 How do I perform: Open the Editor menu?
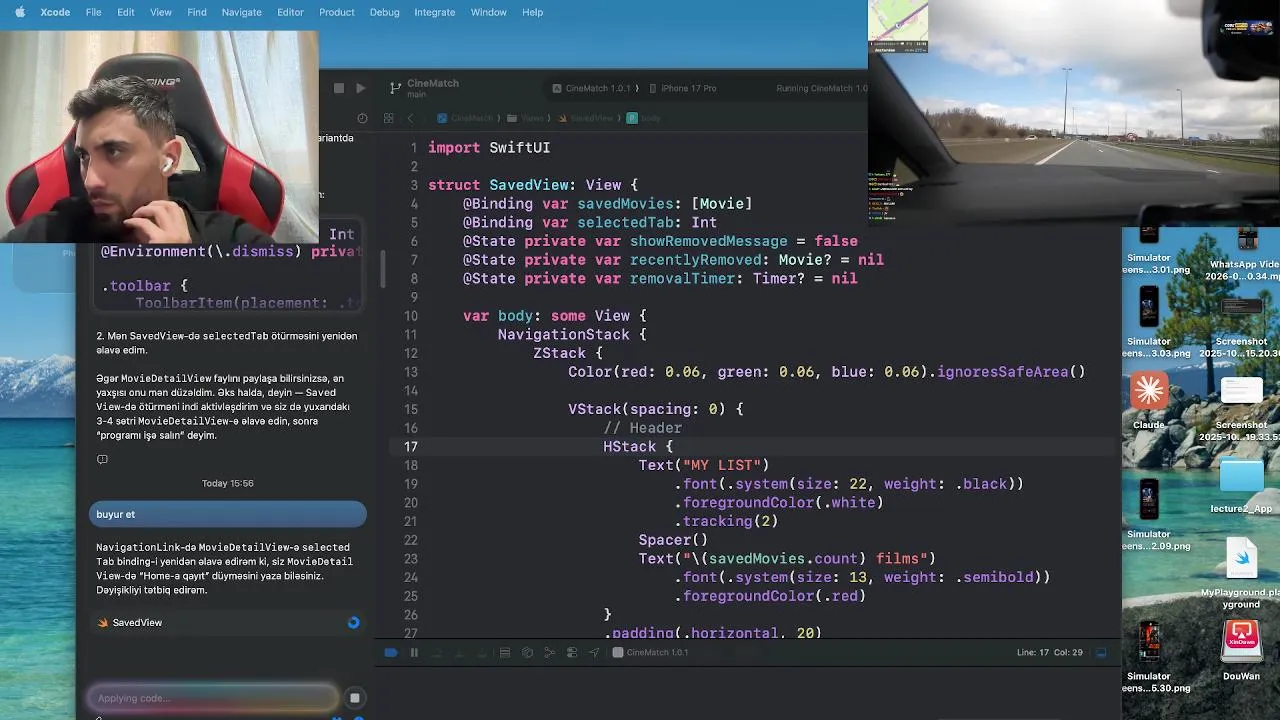290,12
